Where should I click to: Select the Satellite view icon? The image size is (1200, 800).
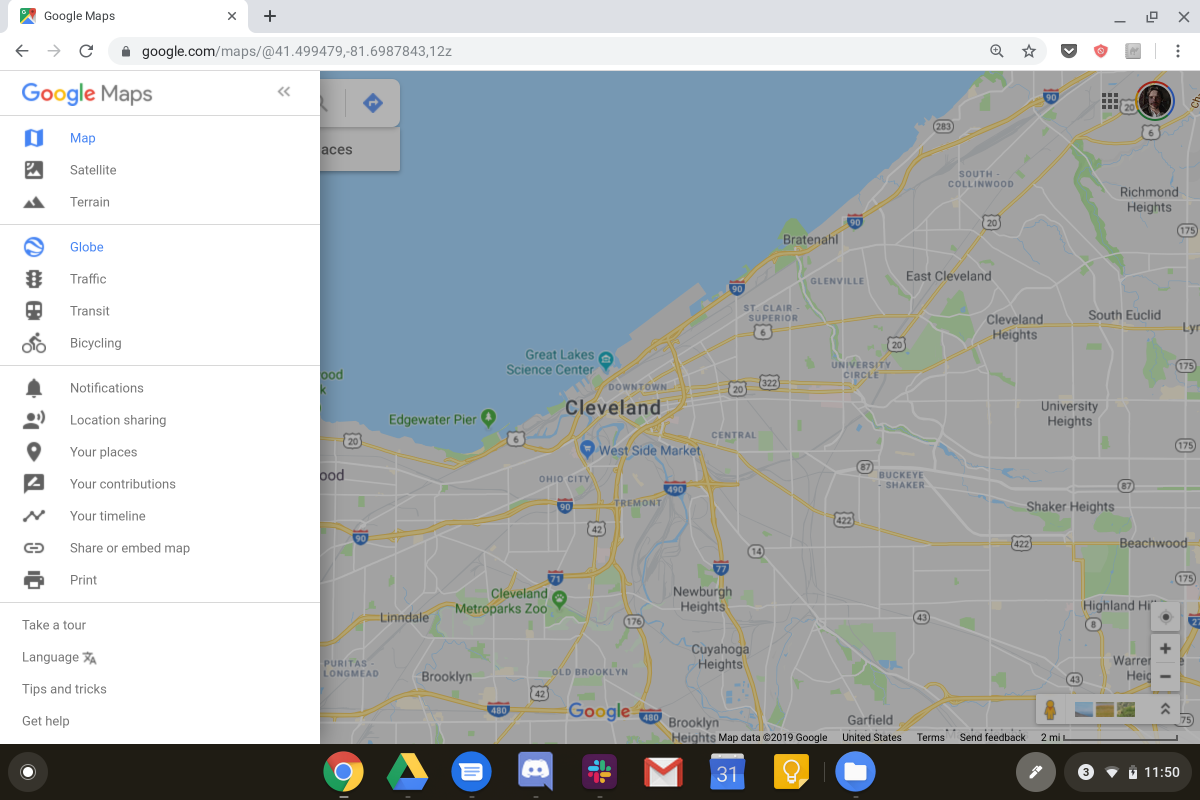pyautogui.click(x=34, y=170)
